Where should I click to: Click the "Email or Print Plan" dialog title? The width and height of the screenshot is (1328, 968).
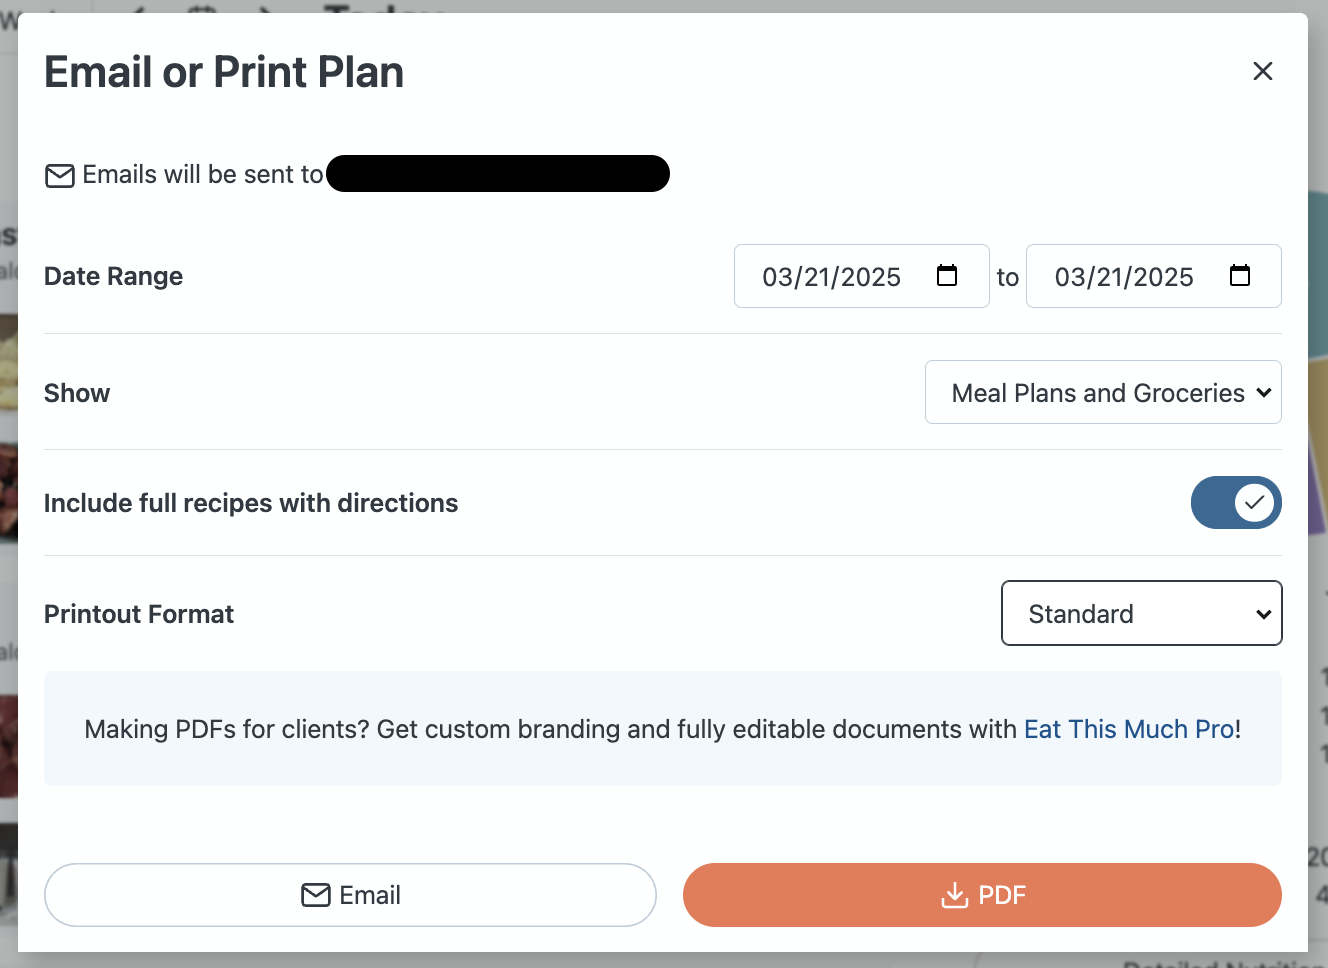224,72
